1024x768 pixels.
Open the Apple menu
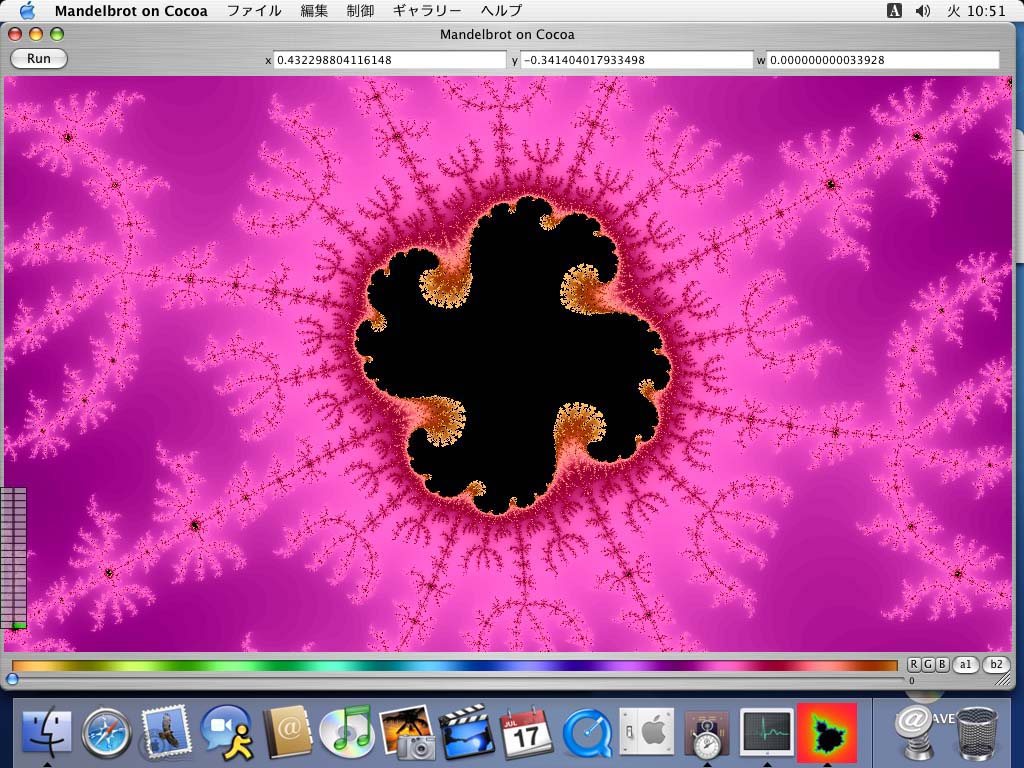[x=27, y=10]
